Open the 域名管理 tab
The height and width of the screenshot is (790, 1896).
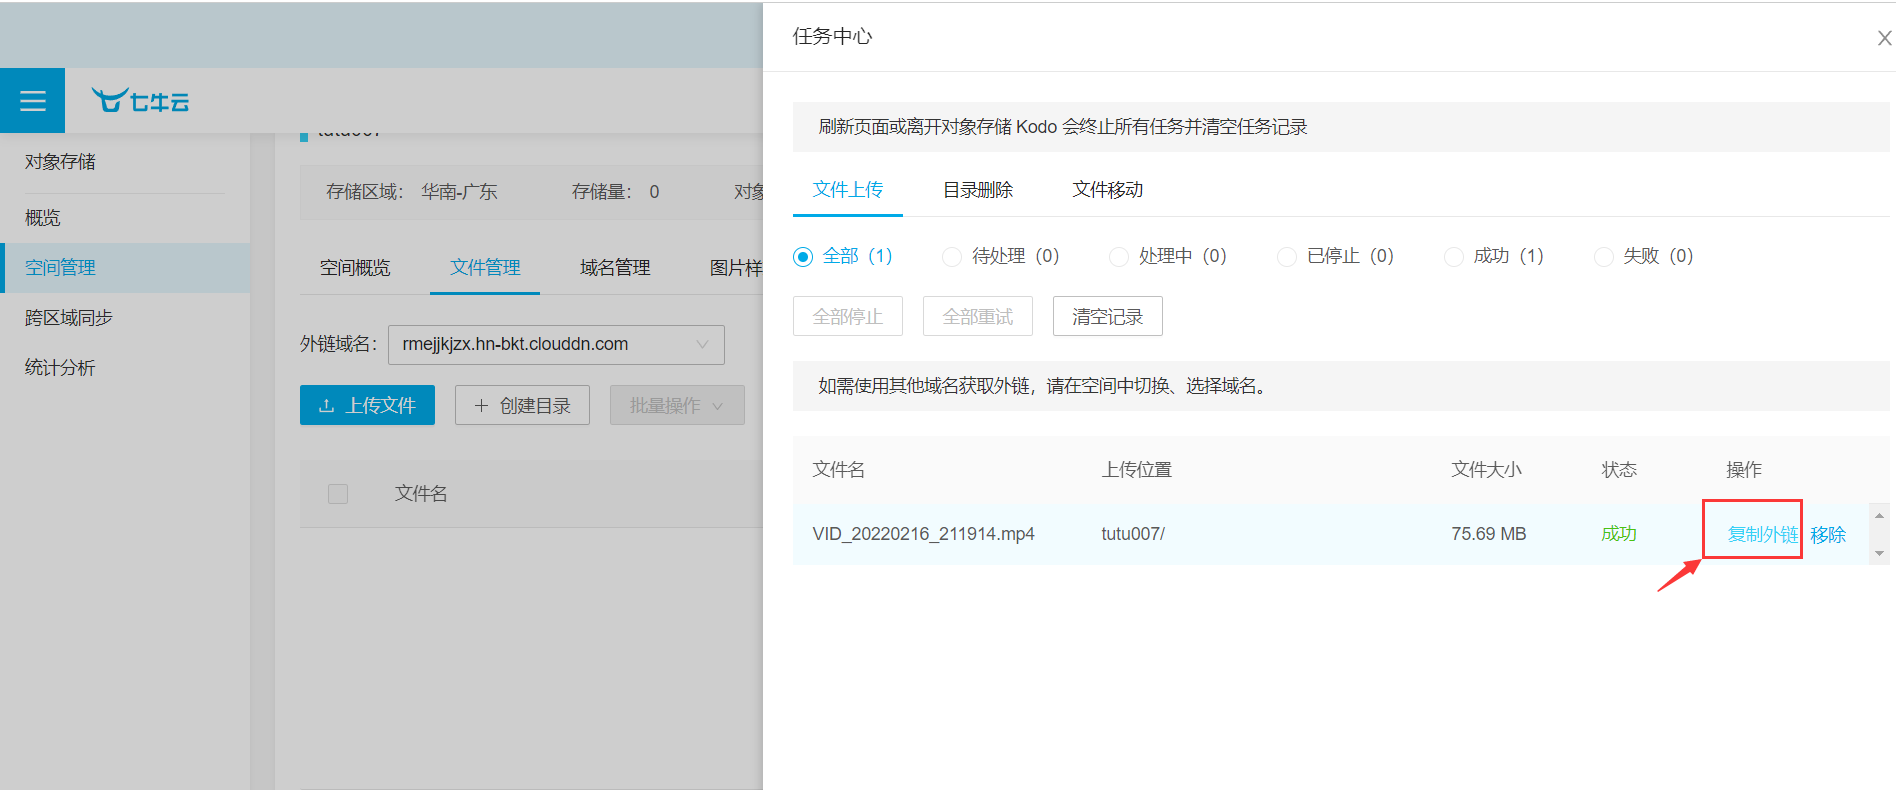pos(615,268)
